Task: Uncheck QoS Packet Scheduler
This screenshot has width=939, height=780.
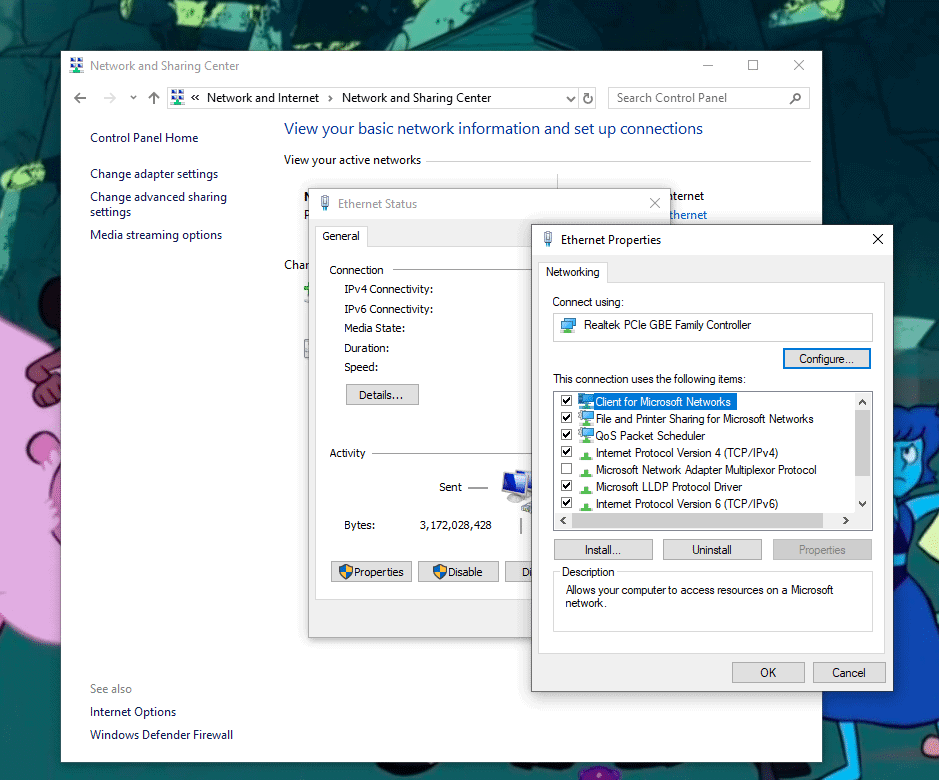Action: (x=567, y=434)
